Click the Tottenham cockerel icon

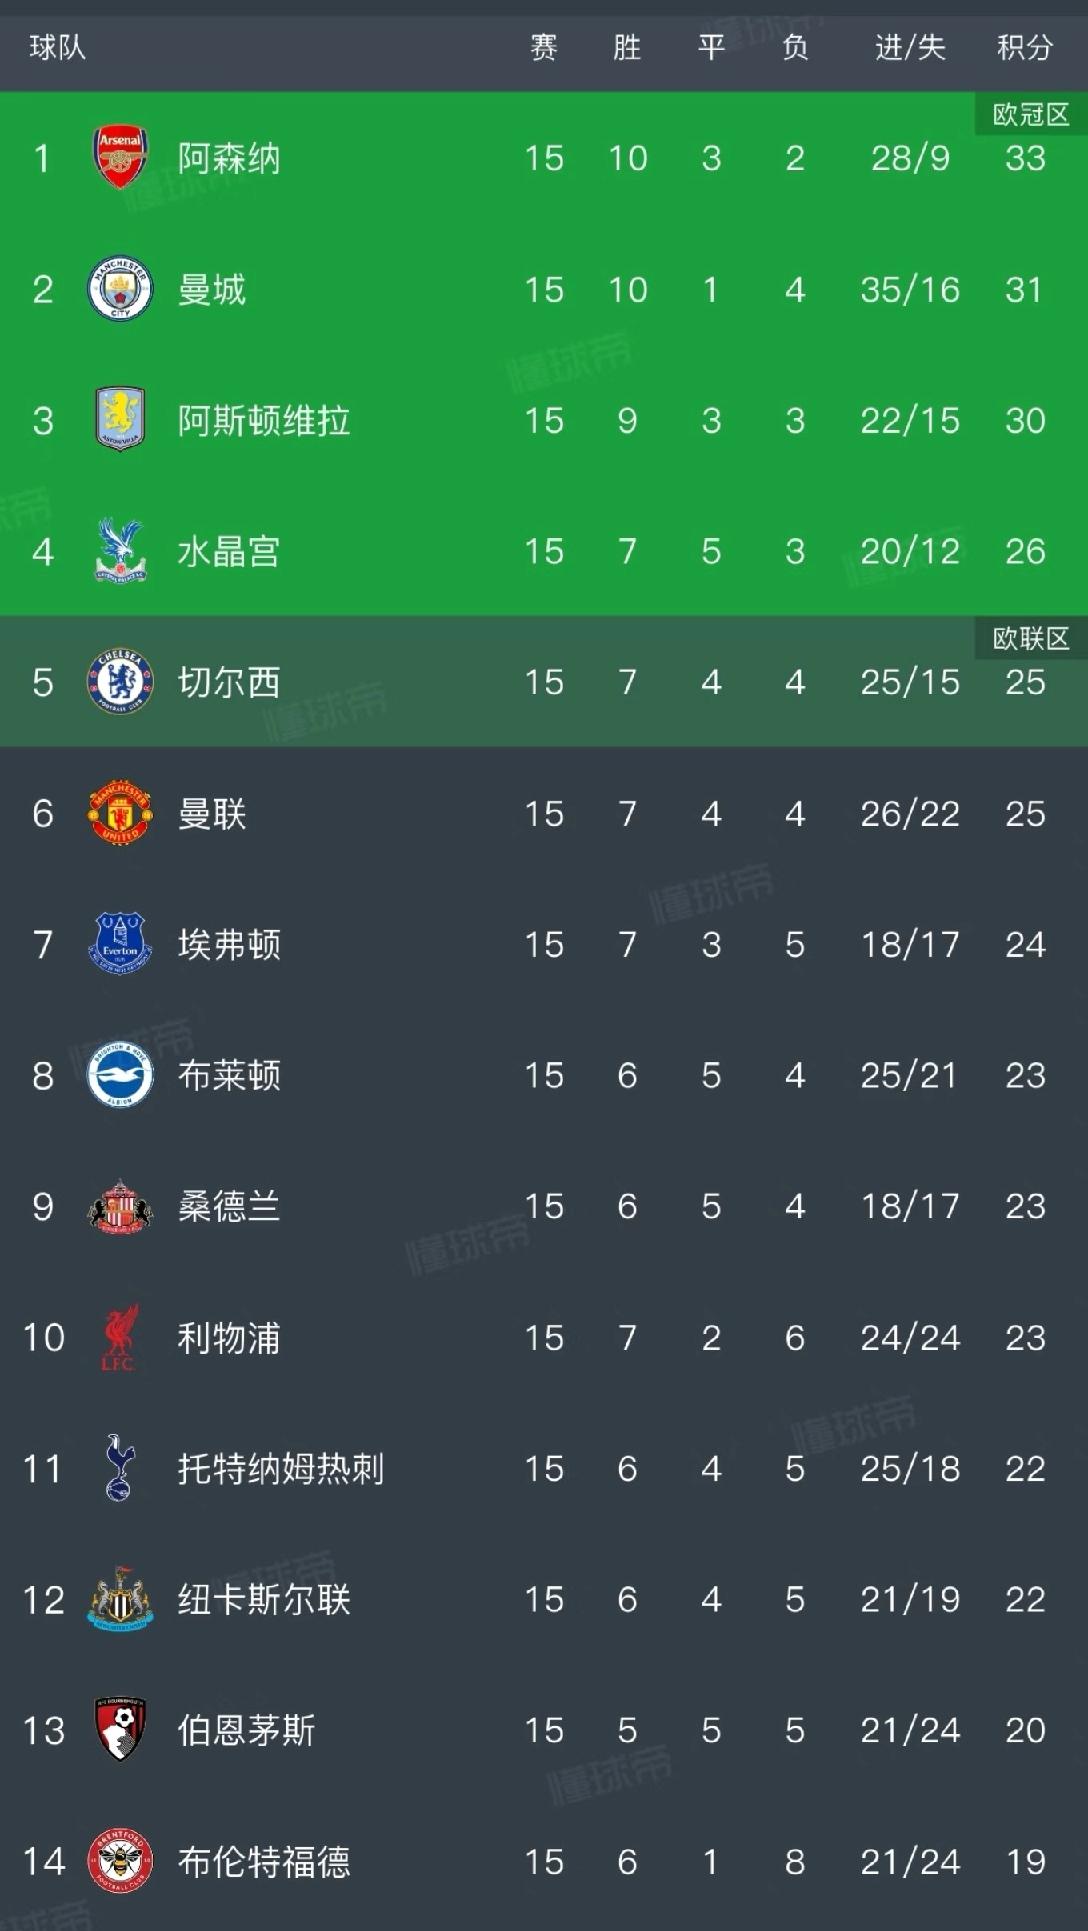tap(120, 1468)
